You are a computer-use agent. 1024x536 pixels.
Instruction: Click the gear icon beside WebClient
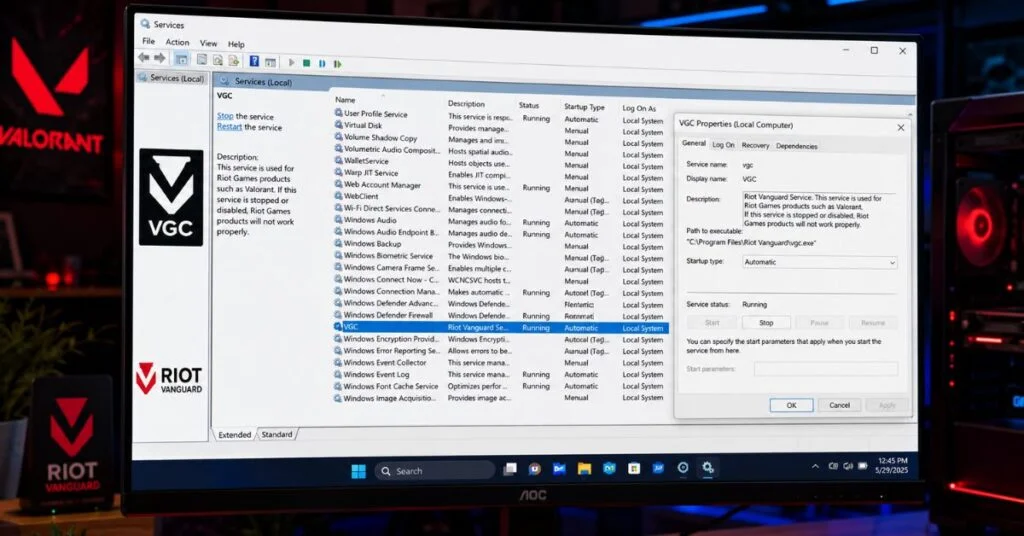(x=338, y=195)
